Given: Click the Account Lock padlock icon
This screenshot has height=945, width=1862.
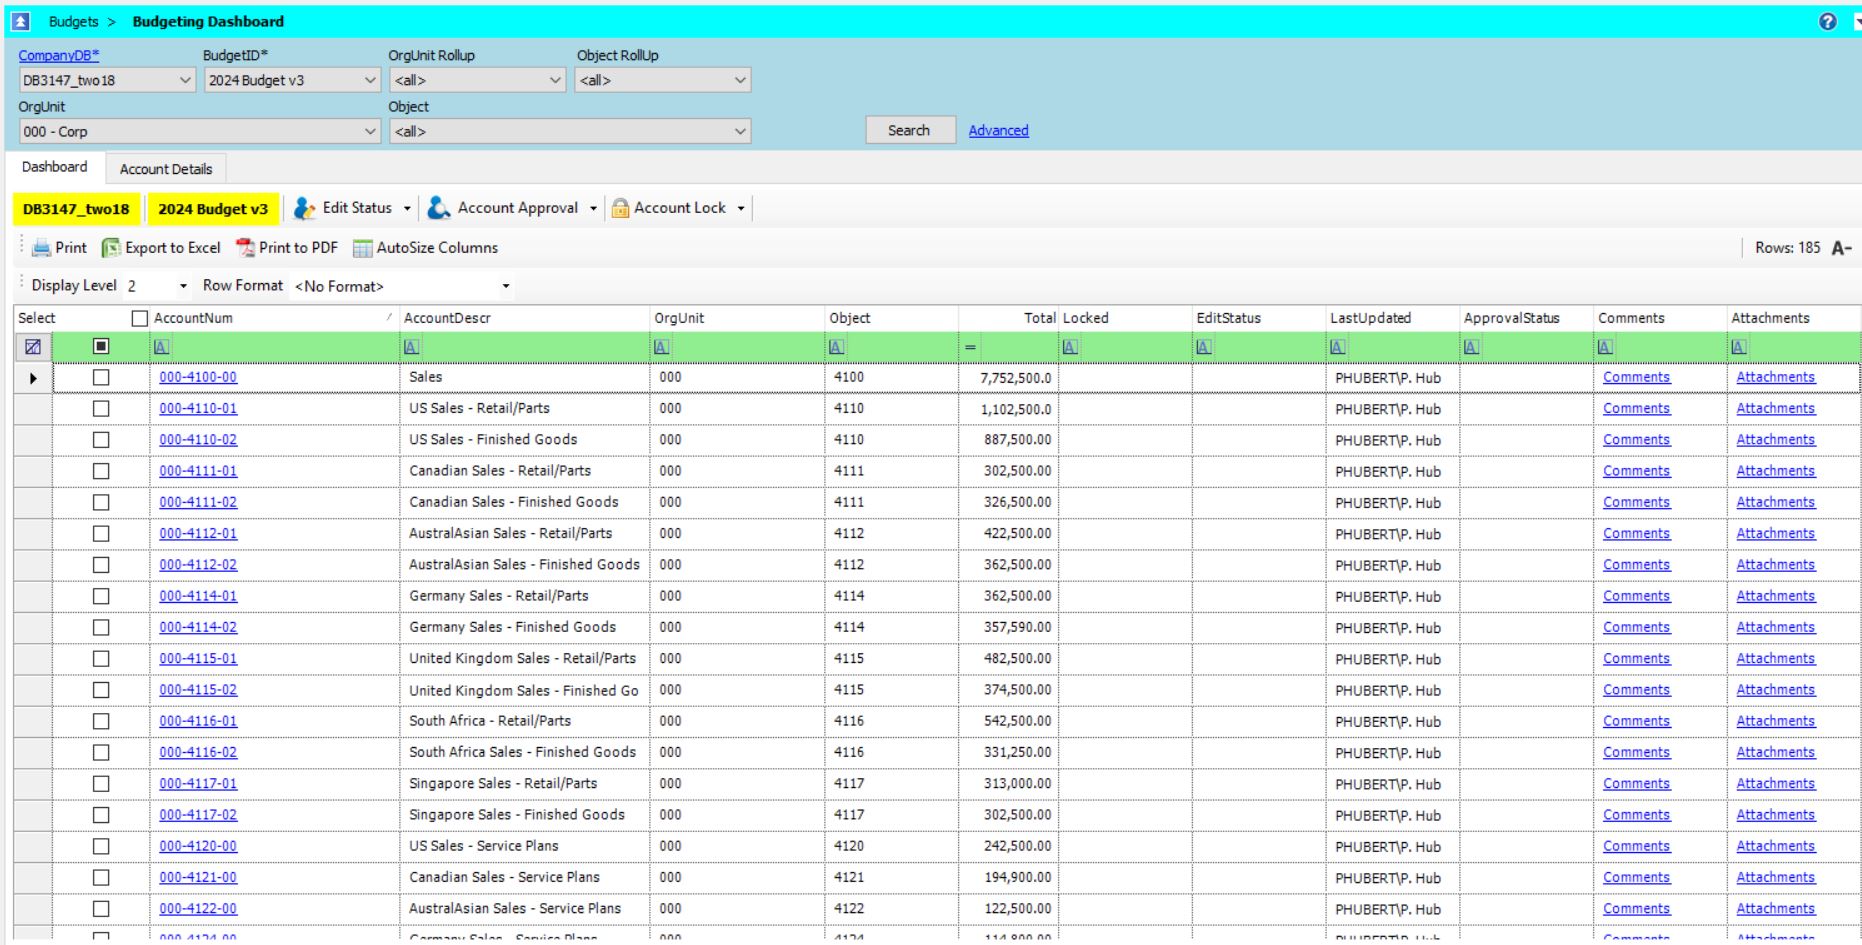Looking at the screenshot, I should coord(620,208).
